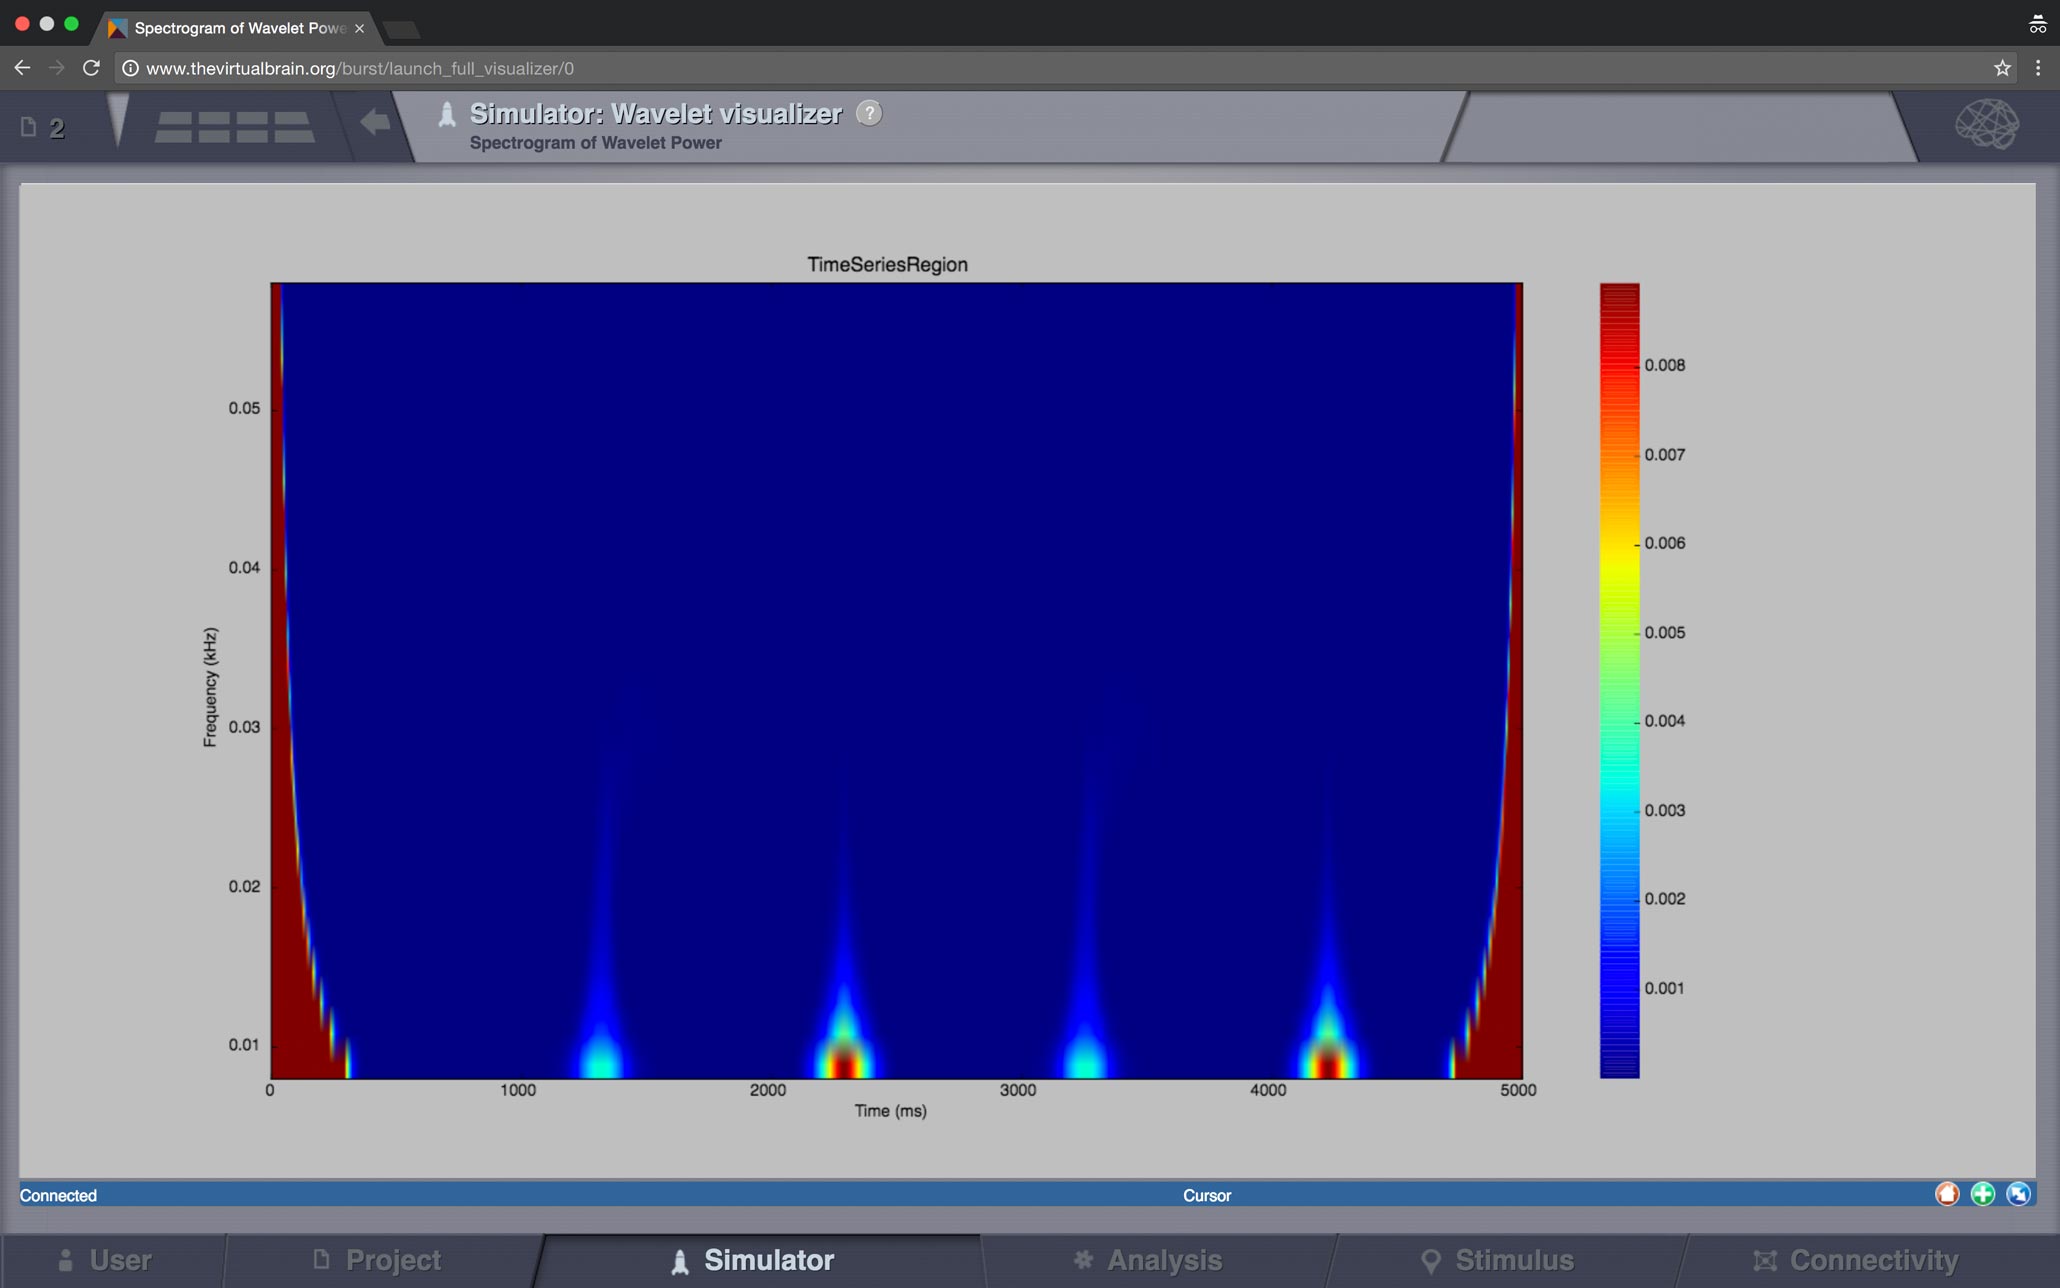This screenshot has width=2060, height=1288.
Task: Click the 0.05 frequency tick label
Action: (x=244, y=408)
